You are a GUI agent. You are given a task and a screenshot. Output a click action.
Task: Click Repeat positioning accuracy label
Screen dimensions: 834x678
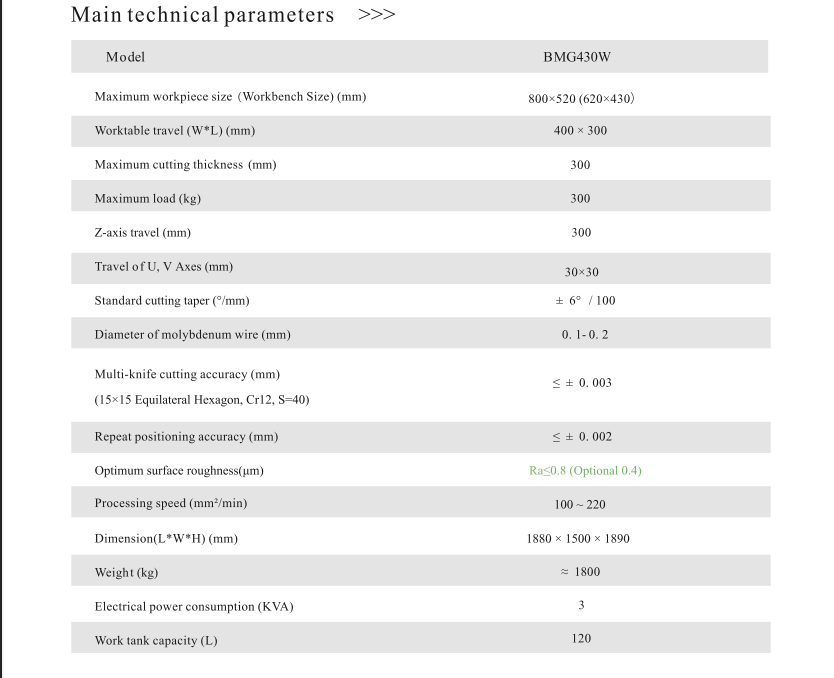[186, 437]
